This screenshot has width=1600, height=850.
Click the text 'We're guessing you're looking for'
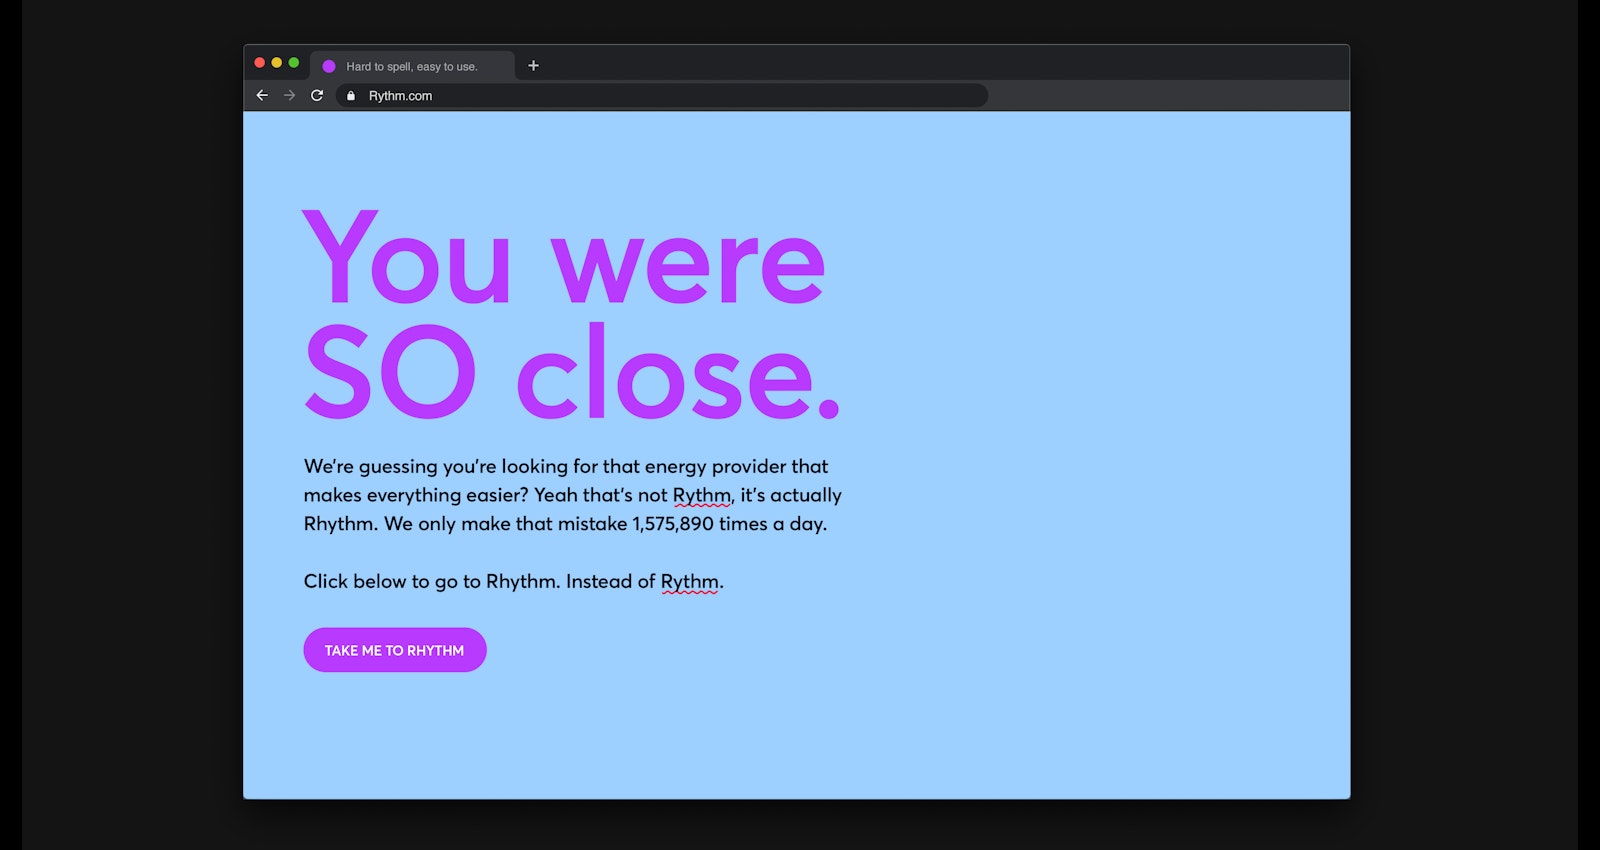click(450, 467)
